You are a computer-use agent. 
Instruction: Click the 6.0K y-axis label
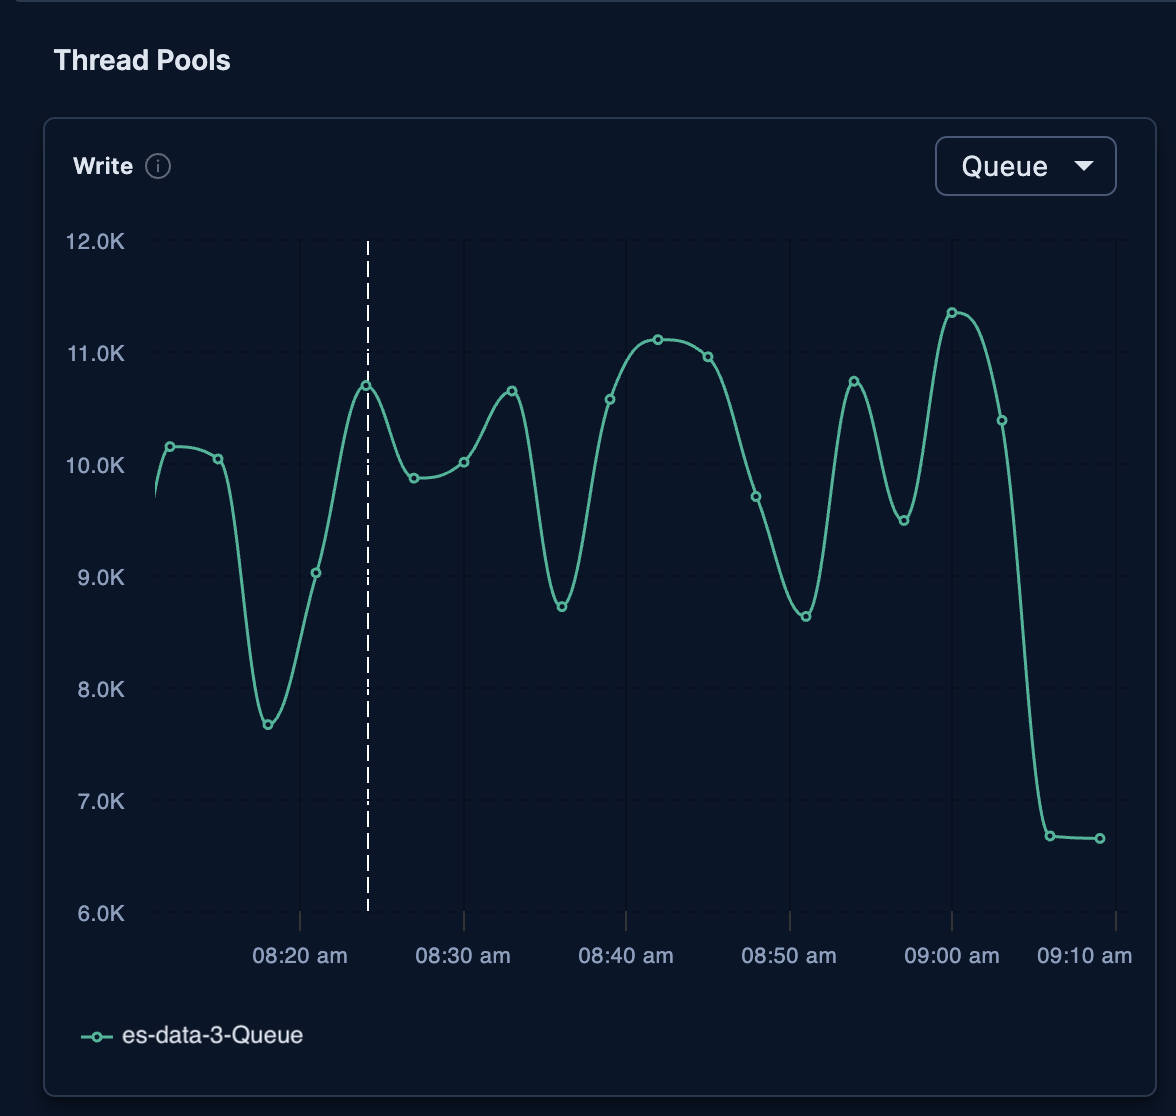[x=100, y=914]
